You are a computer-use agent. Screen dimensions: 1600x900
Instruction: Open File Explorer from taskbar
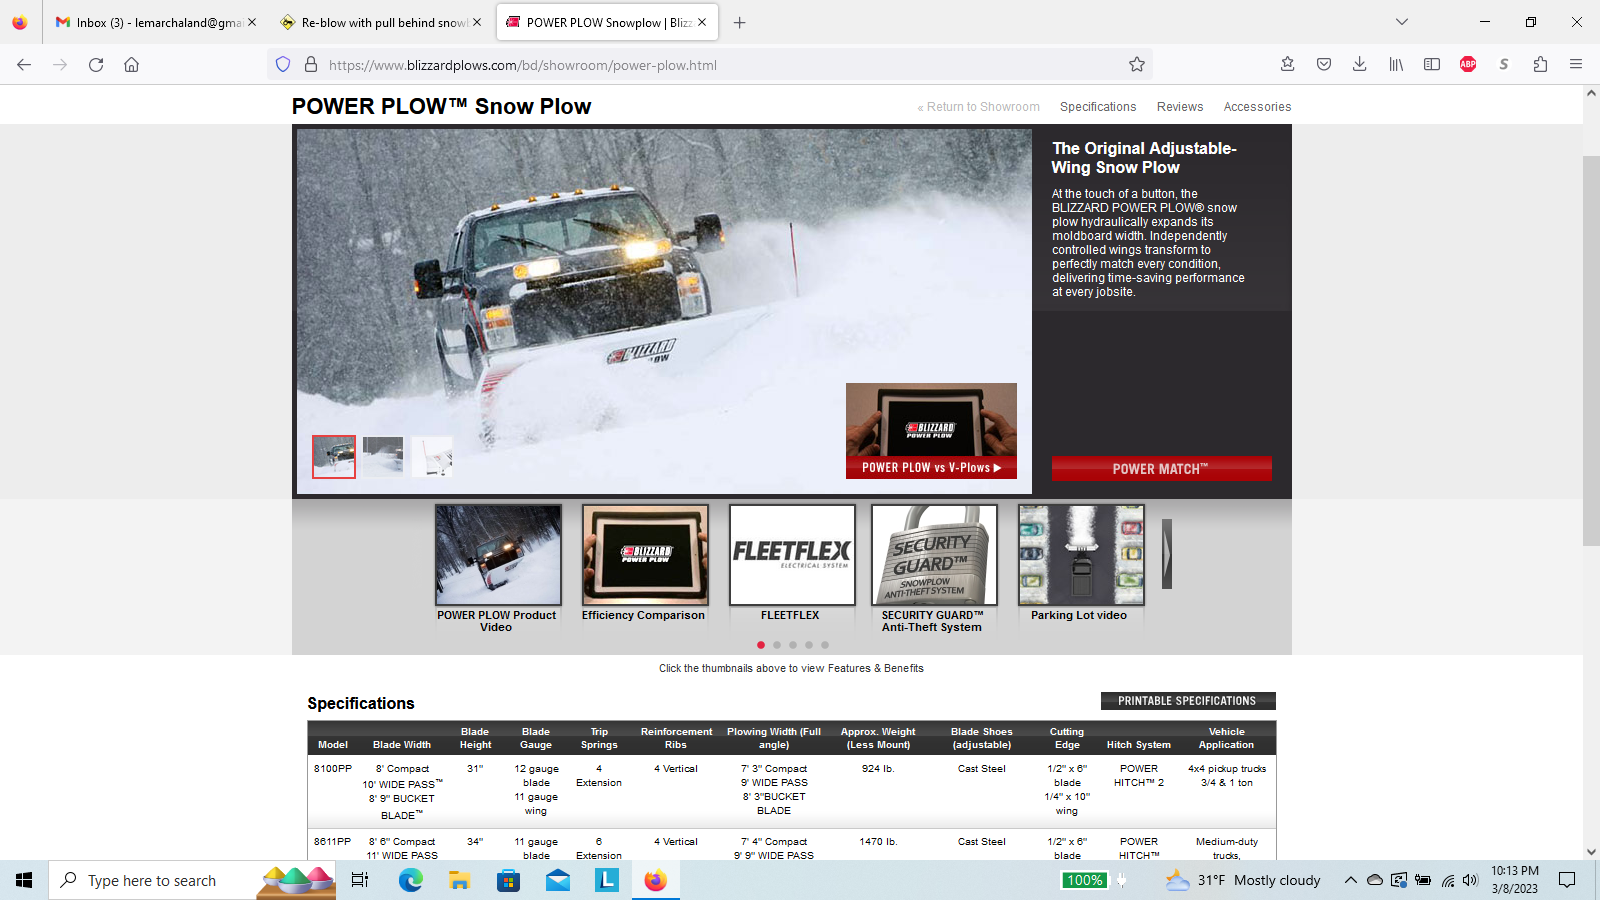coord(459,880)
